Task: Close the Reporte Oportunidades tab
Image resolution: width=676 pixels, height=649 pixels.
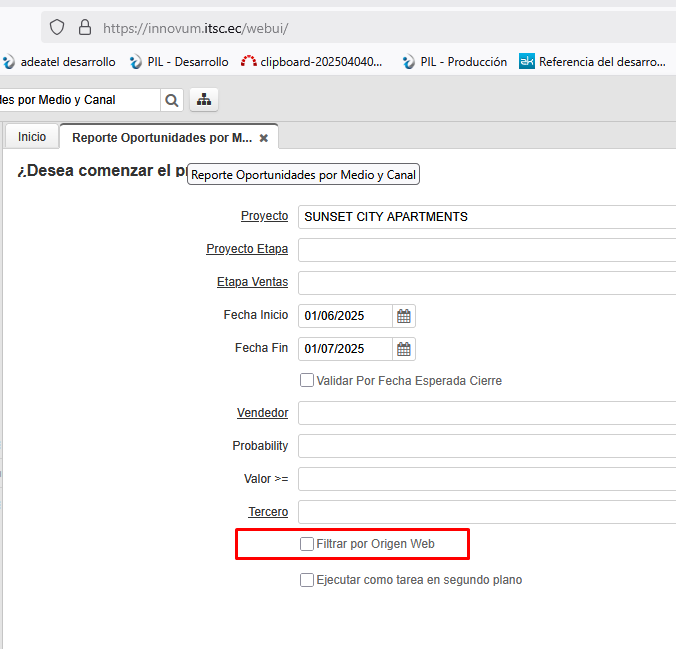Action: [264, 138]
